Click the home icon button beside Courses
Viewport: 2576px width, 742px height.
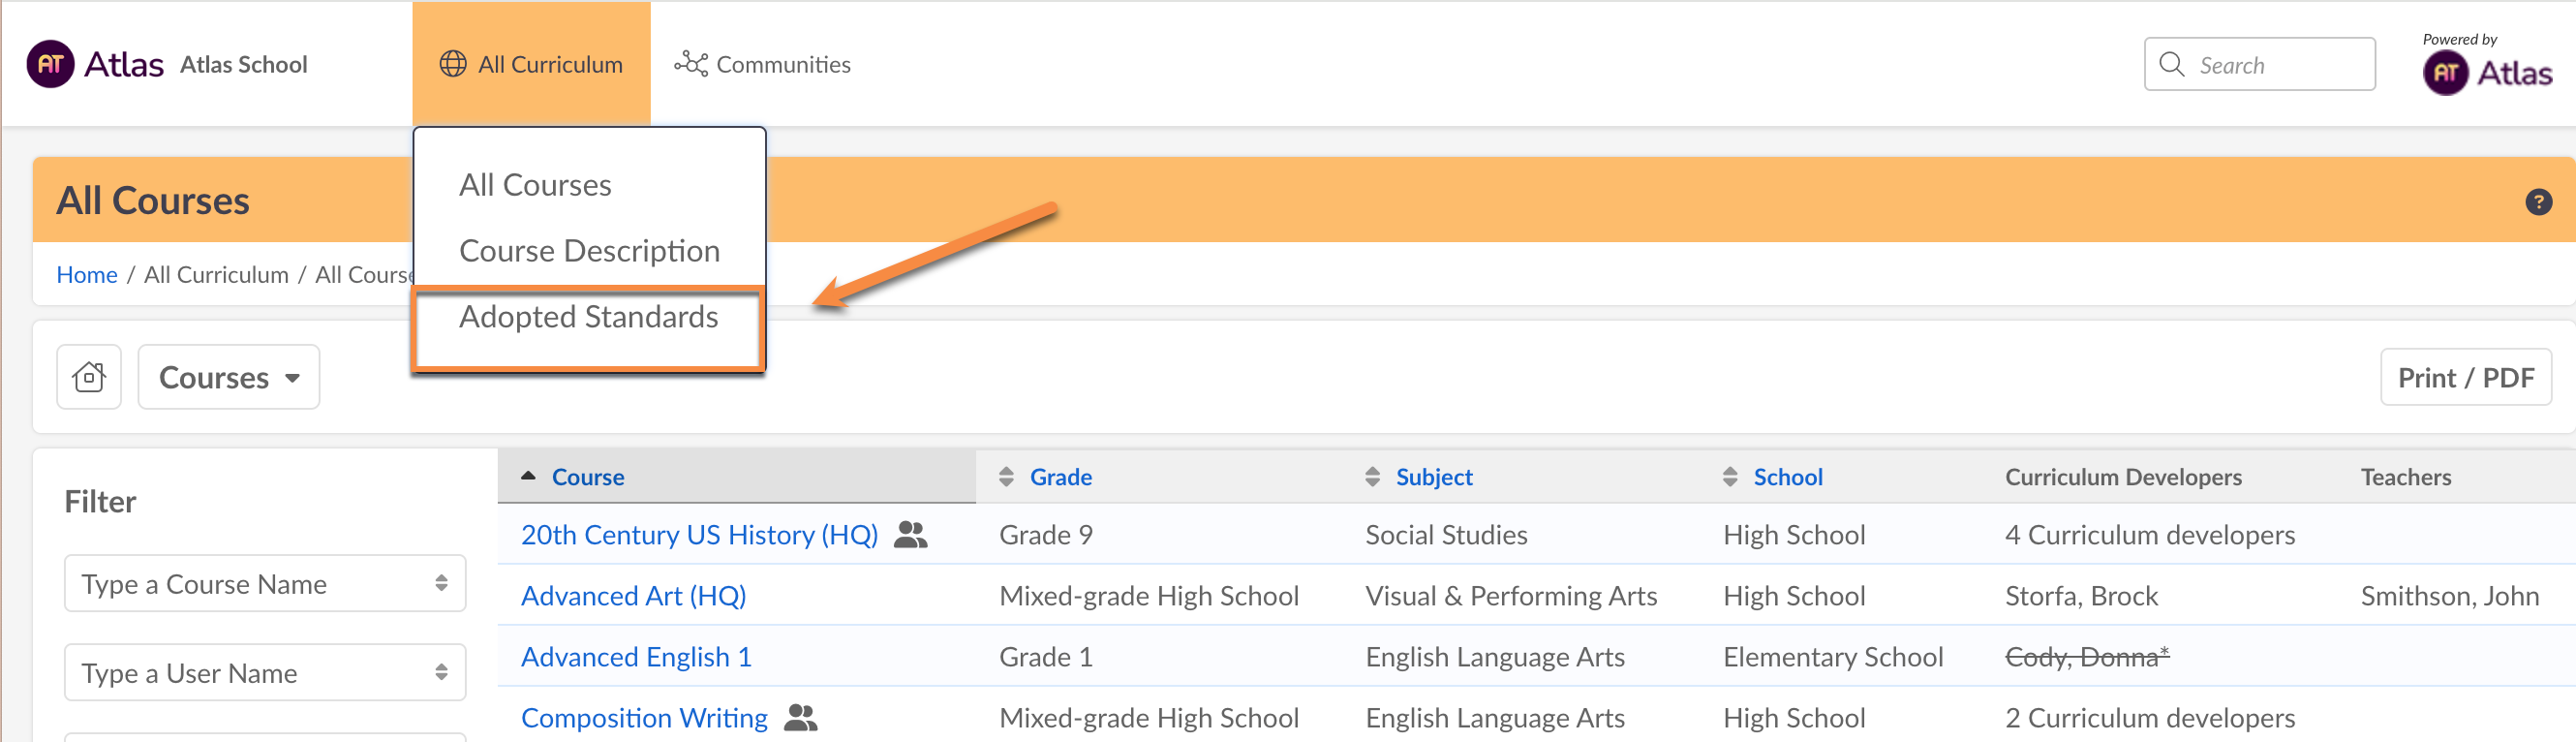click(89, 377)
